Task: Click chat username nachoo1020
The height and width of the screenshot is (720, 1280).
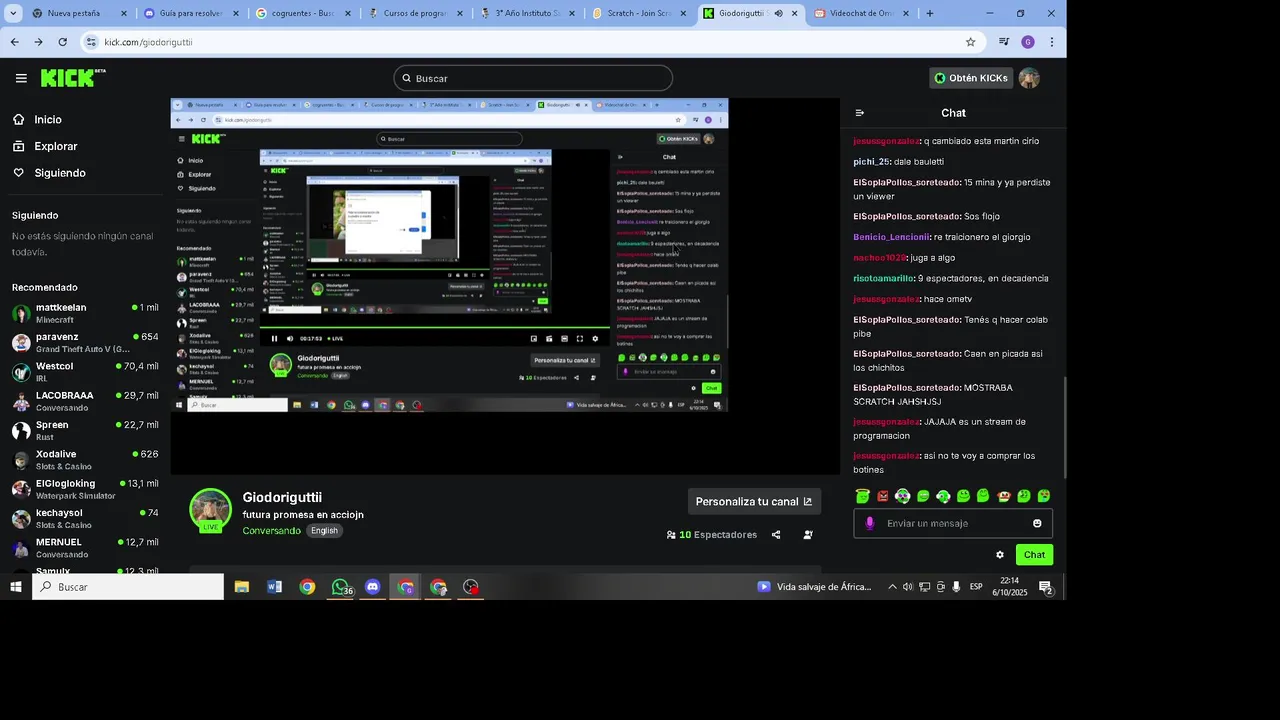Action: (x=879, y=258)
